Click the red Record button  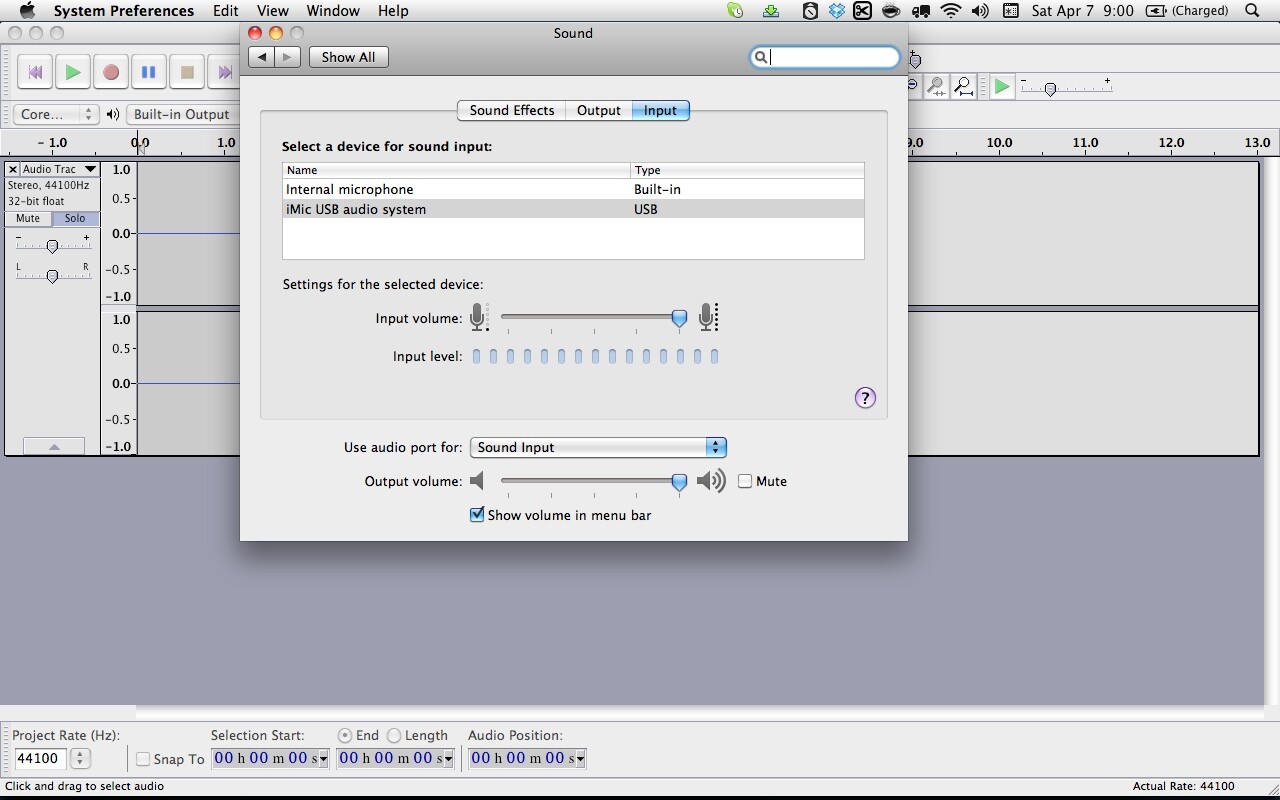click(x=111, y=72)
